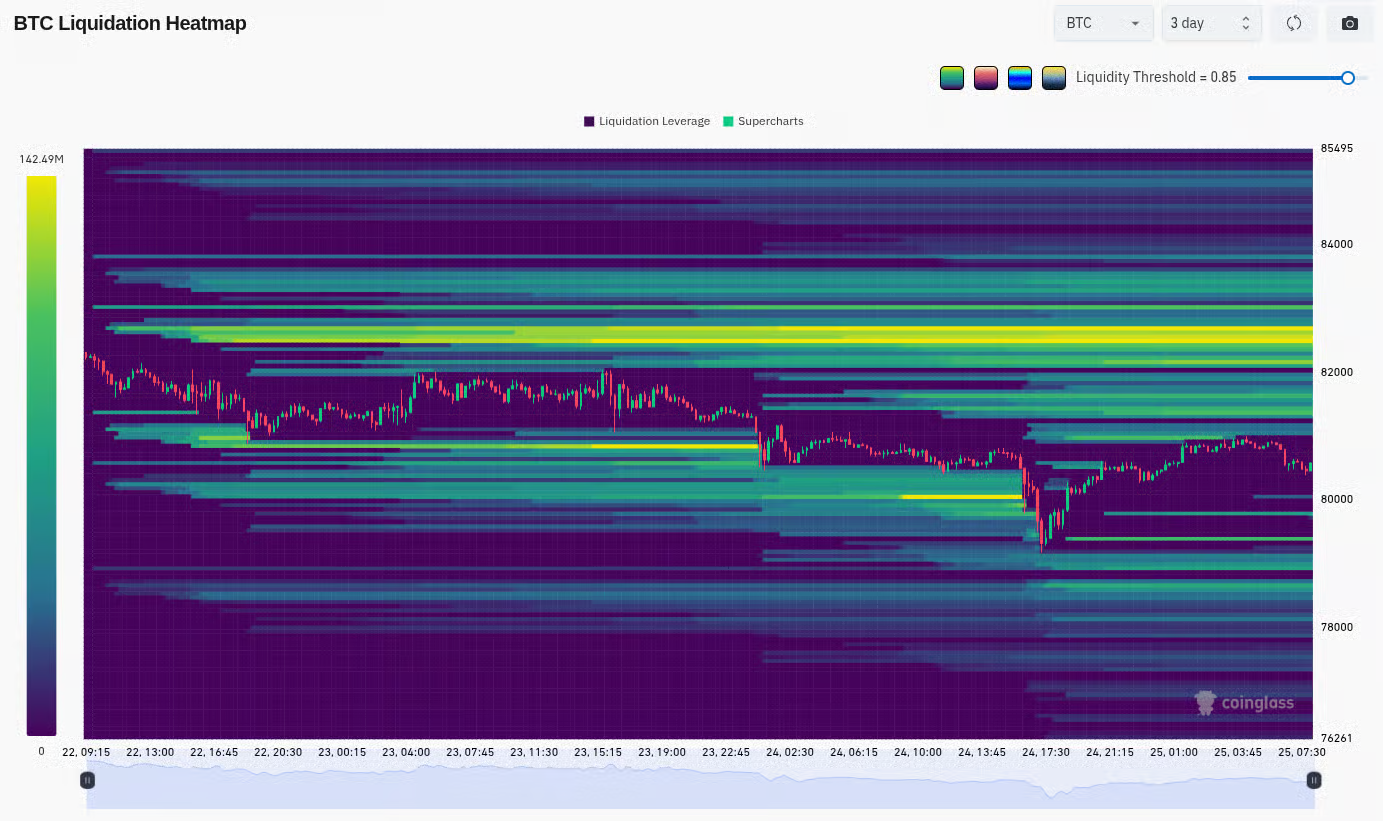Image resolution: width=1383 pixels, height=821 pixels.
Task: Click the left range handle of time navigator
Action: [88, 780]
